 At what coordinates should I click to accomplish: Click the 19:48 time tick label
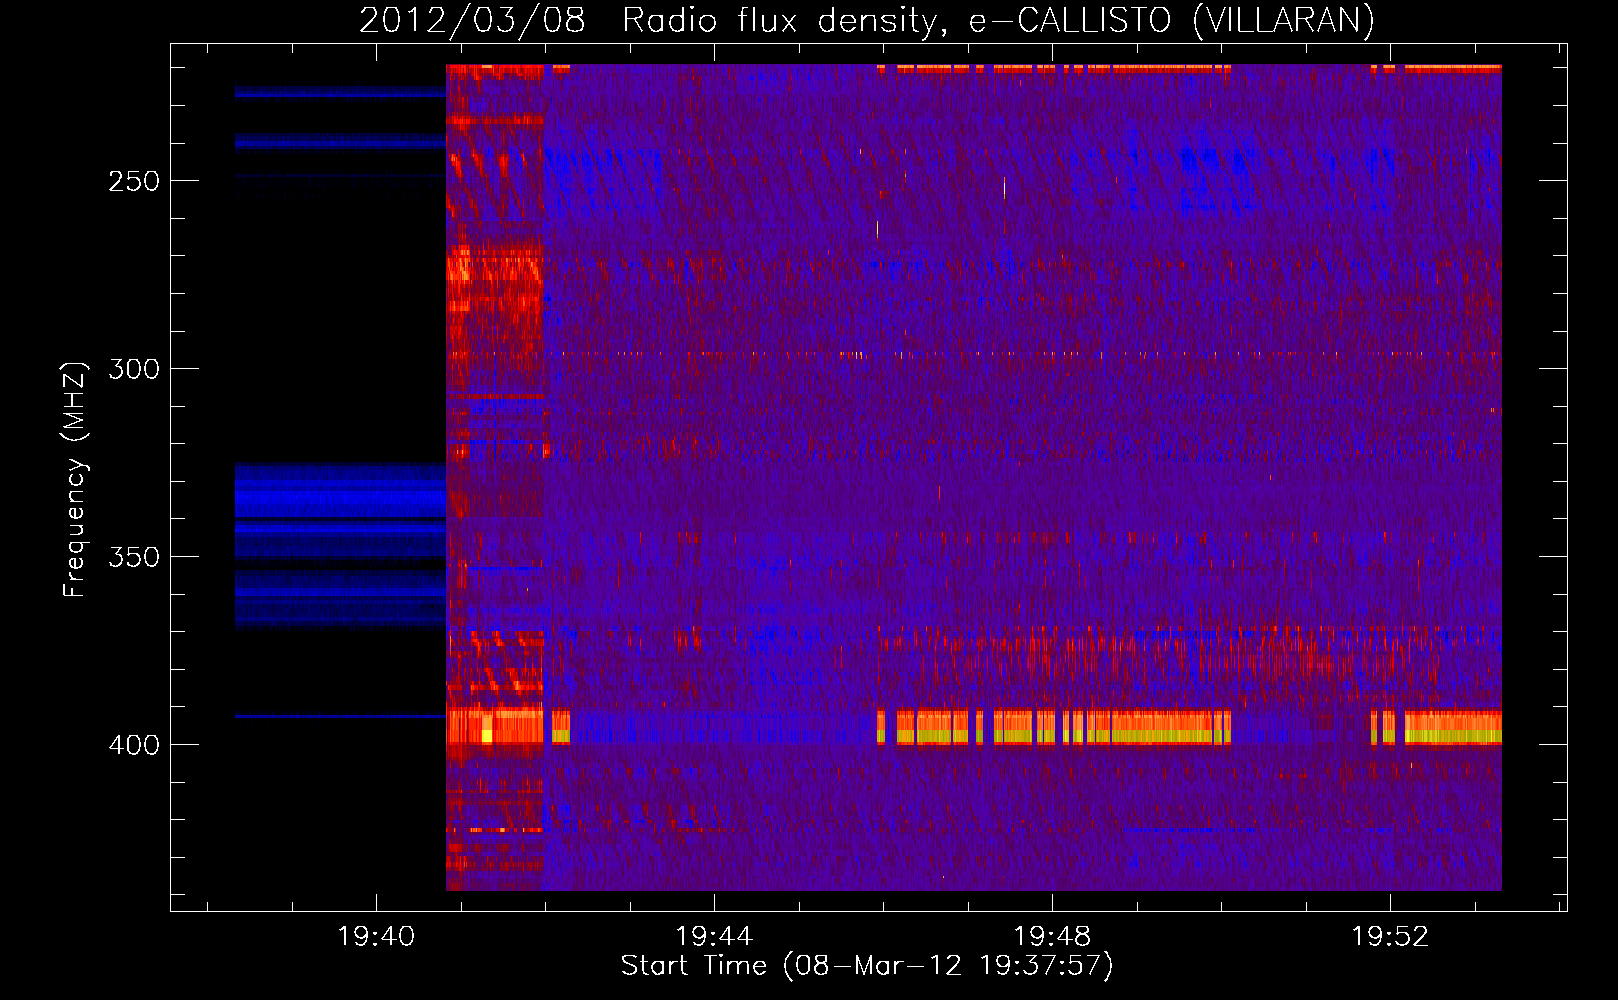point(1052,936)
